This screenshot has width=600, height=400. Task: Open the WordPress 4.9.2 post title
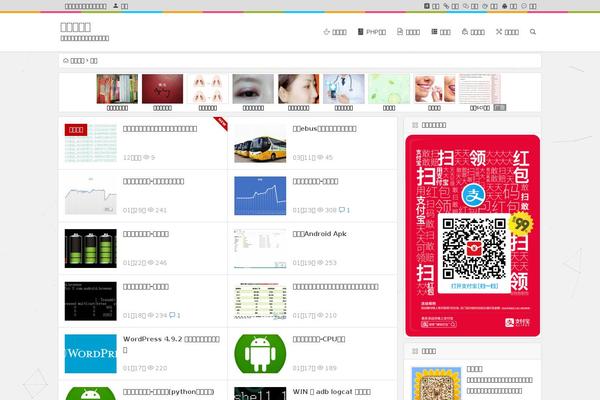click(171, 344)
